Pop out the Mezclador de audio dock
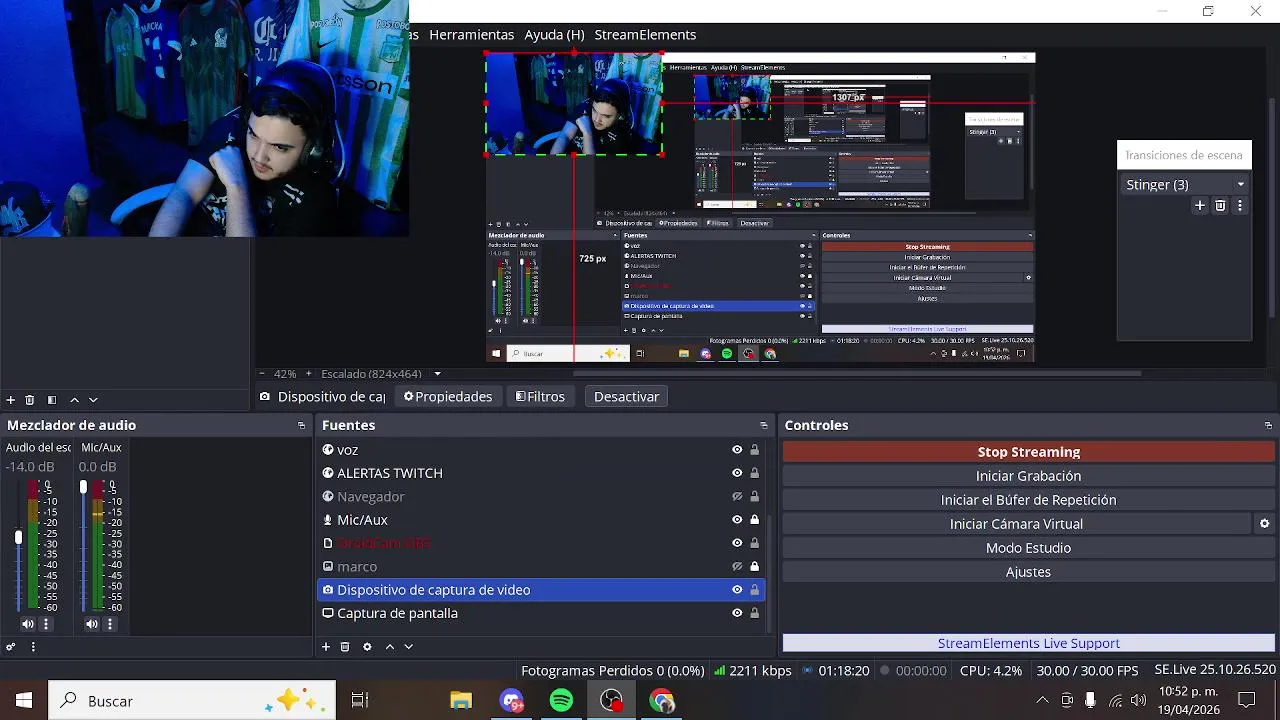Viewport: 1280px width, 720px height. [301, 426]
